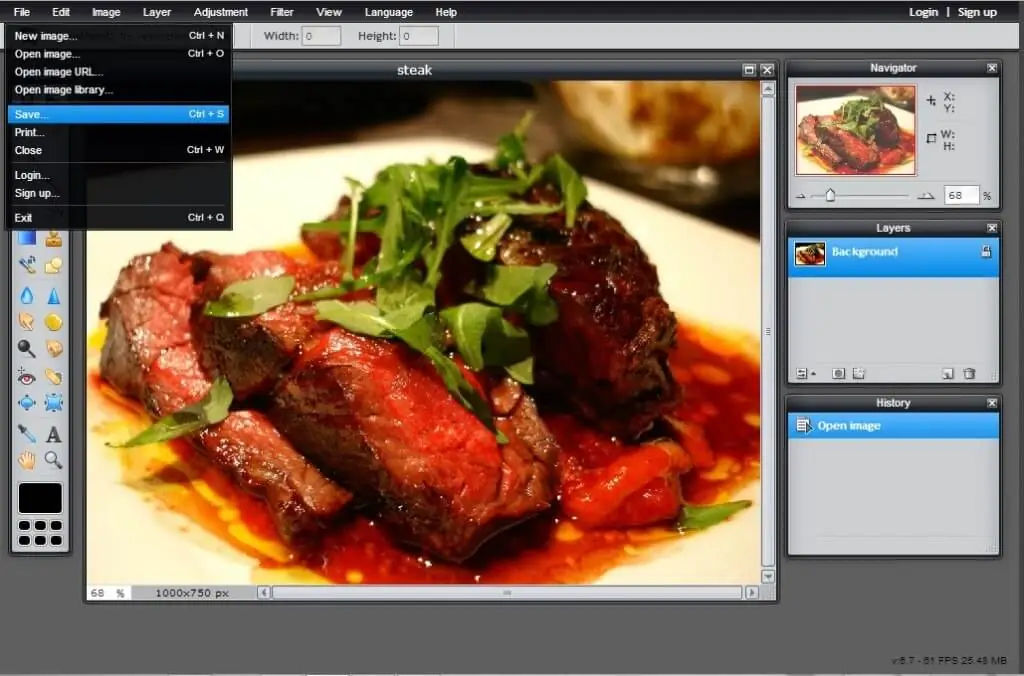Viewport: 1024px width, 676px height.
Task: Select the Hand pan tool
Action: click(x=27, y=460)
